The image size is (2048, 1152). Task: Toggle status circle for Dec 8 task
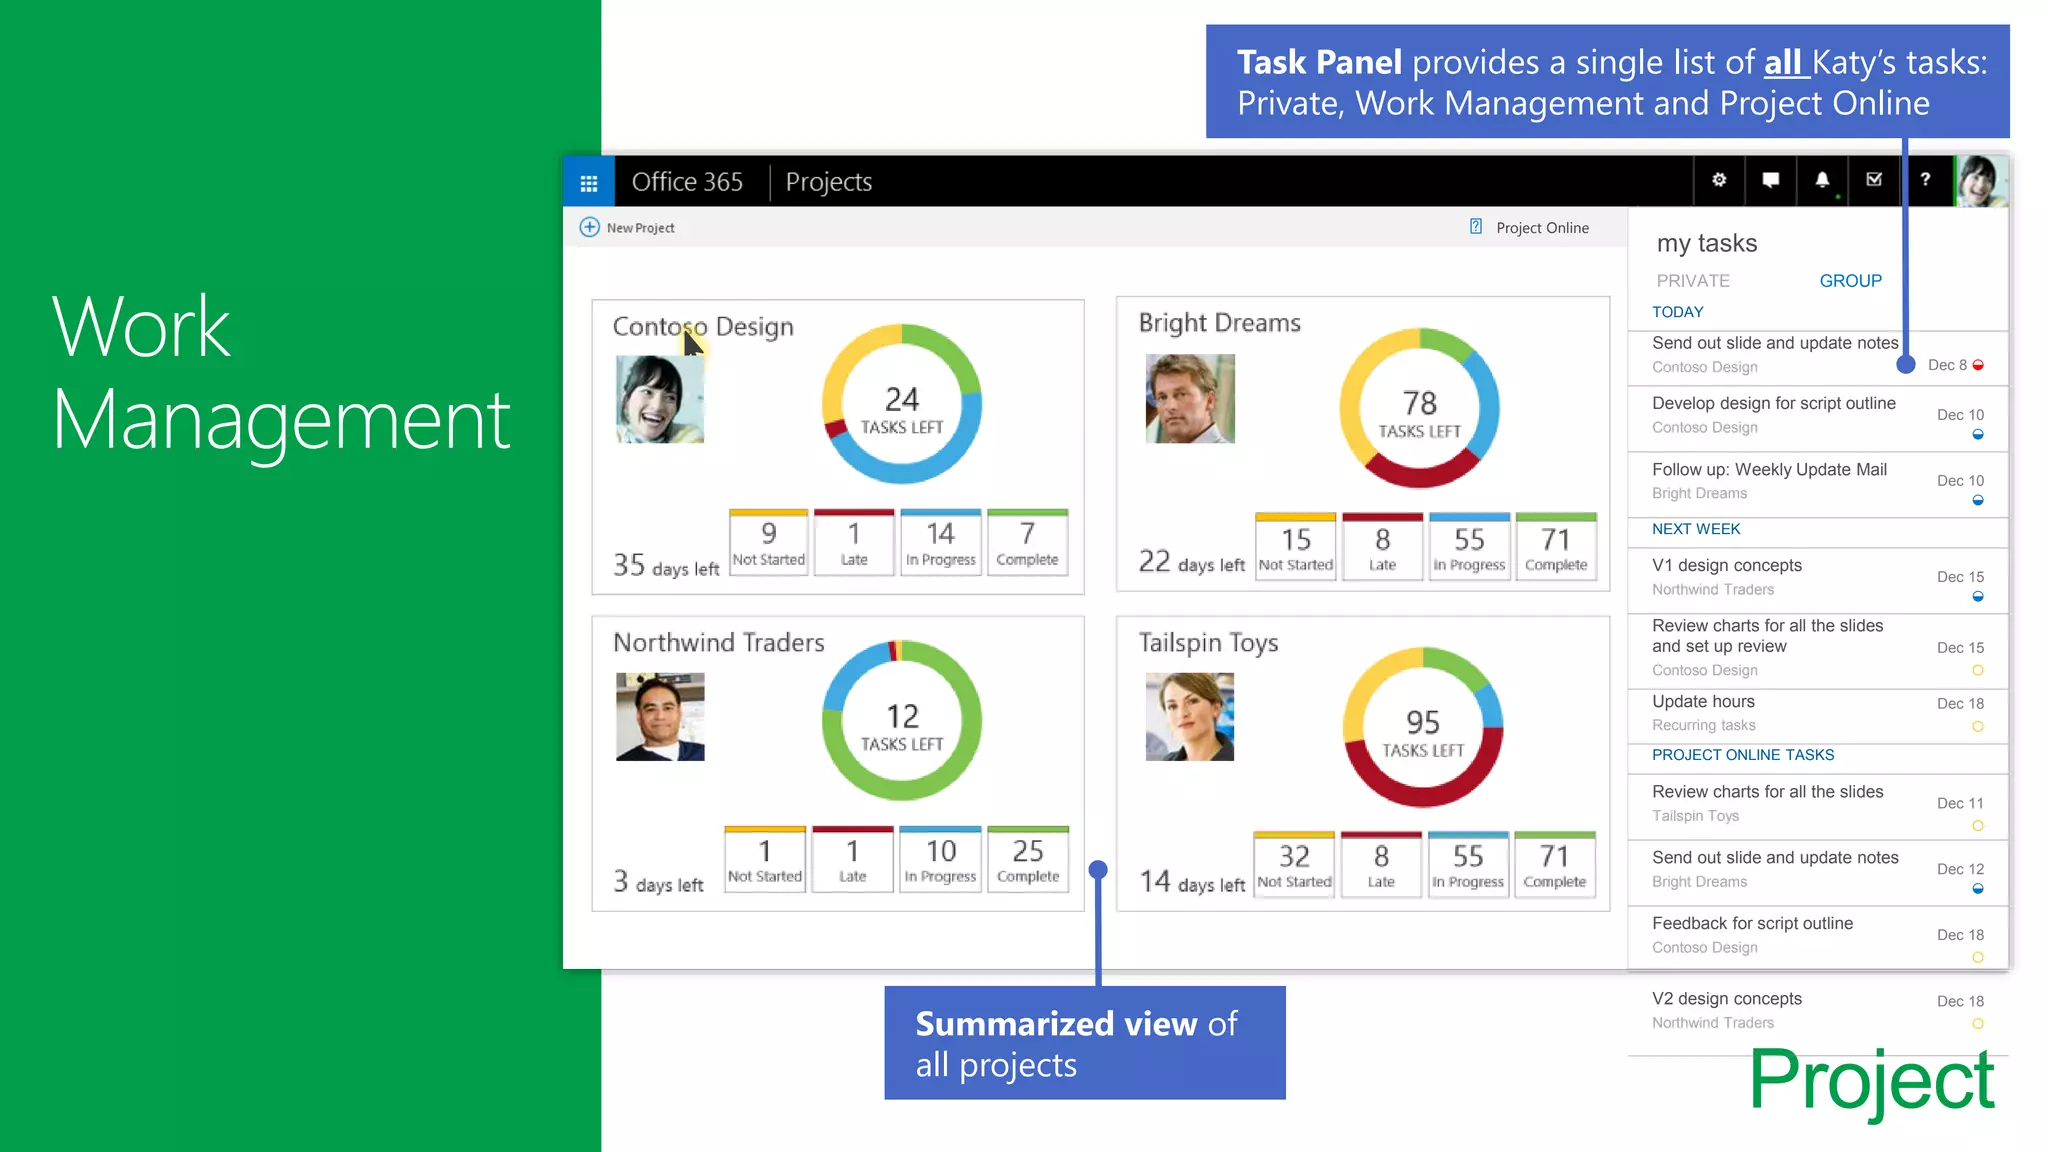point(1978,365)
